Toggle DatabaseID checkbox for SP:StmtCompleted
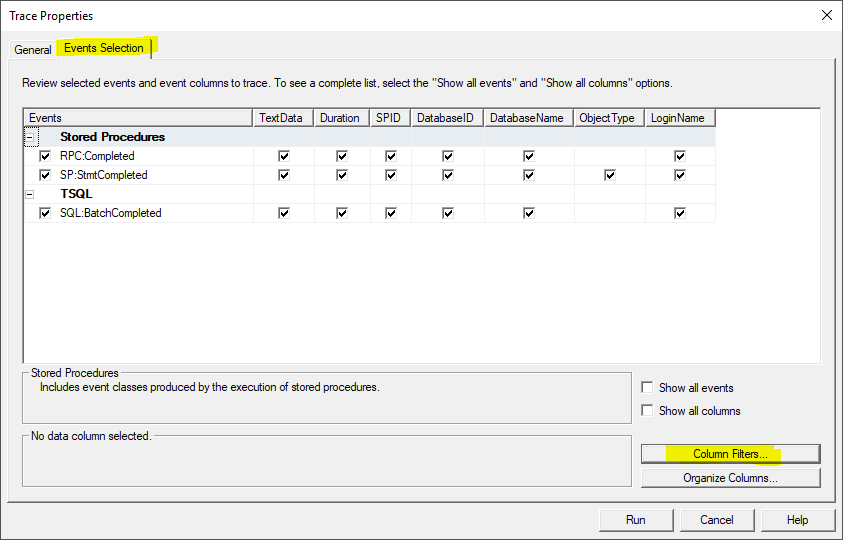Image resolution: width=843 pixels, height=540 pixels. (448, 175)
